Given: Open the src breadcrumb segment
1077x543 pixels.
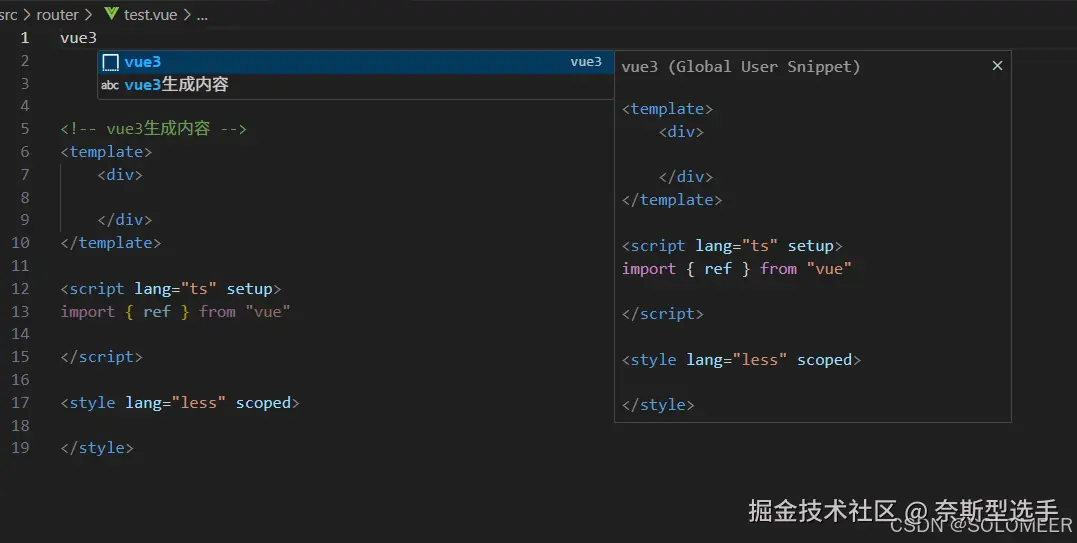Looking at the screenshot, I should click(x=8, y=14).
